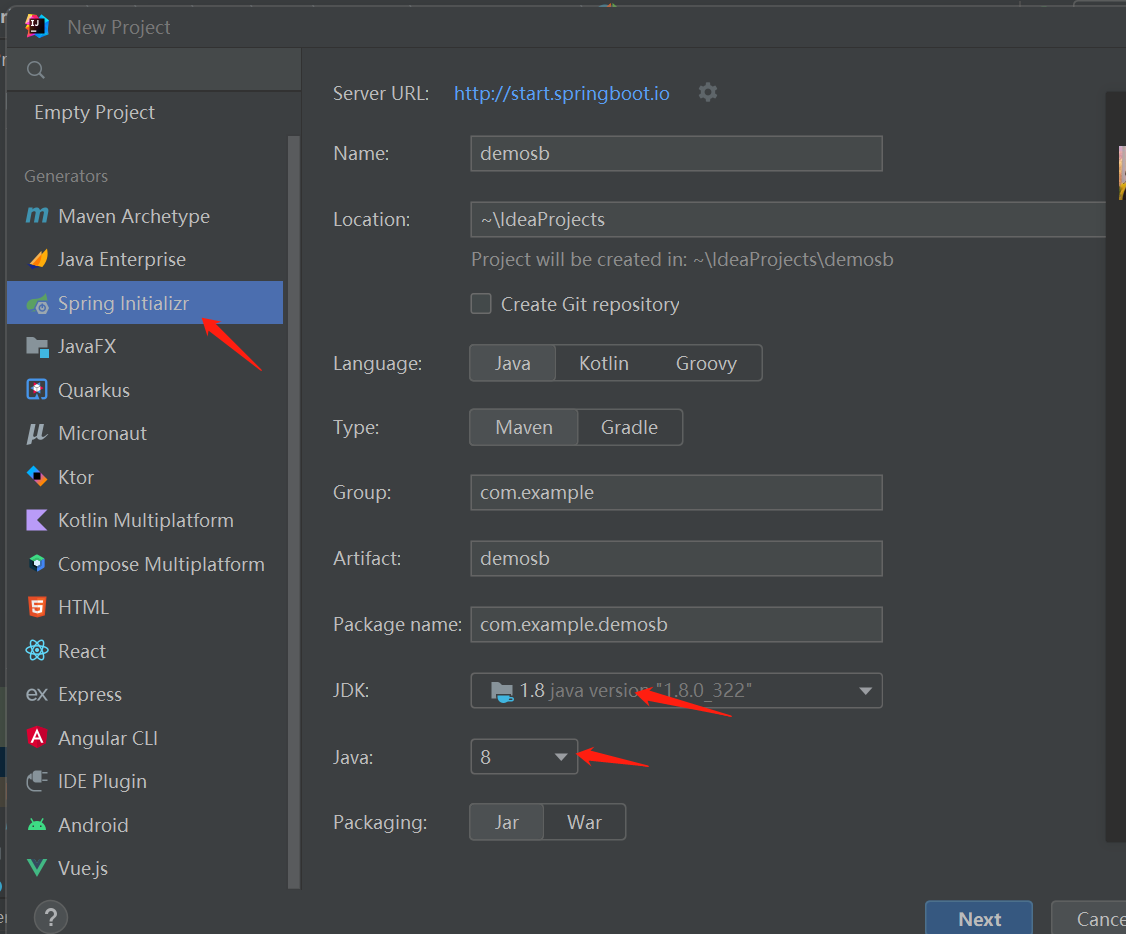Open Spring Initializr server settings gear
This screenshot has width=1126, height=934.
pyautogui.click(x=707, y=92)
